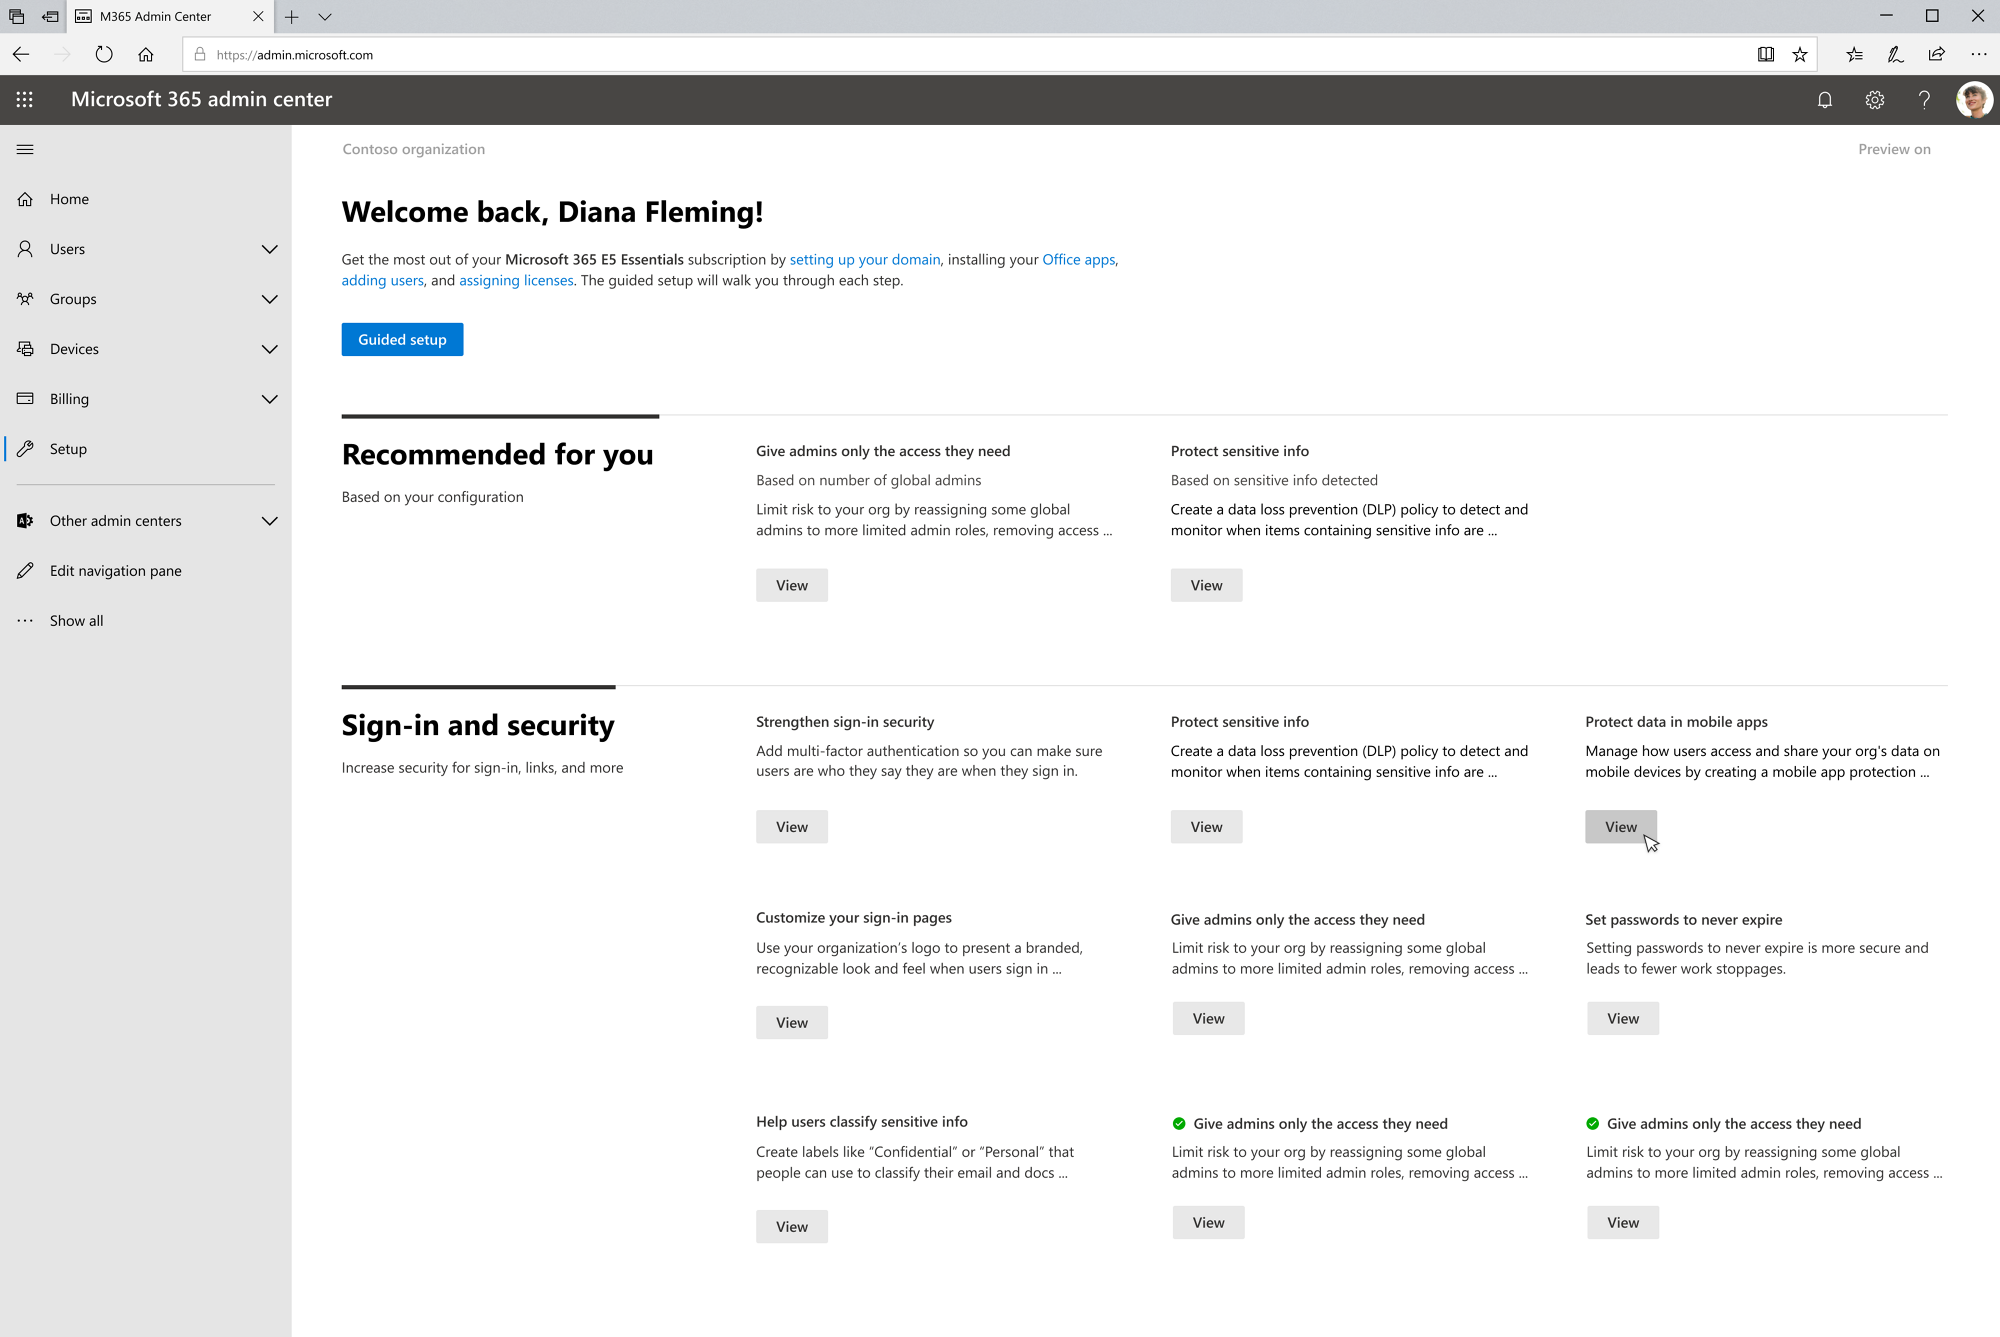
Task: Toggle the Preview on switch
Action: click(1894, 149)
